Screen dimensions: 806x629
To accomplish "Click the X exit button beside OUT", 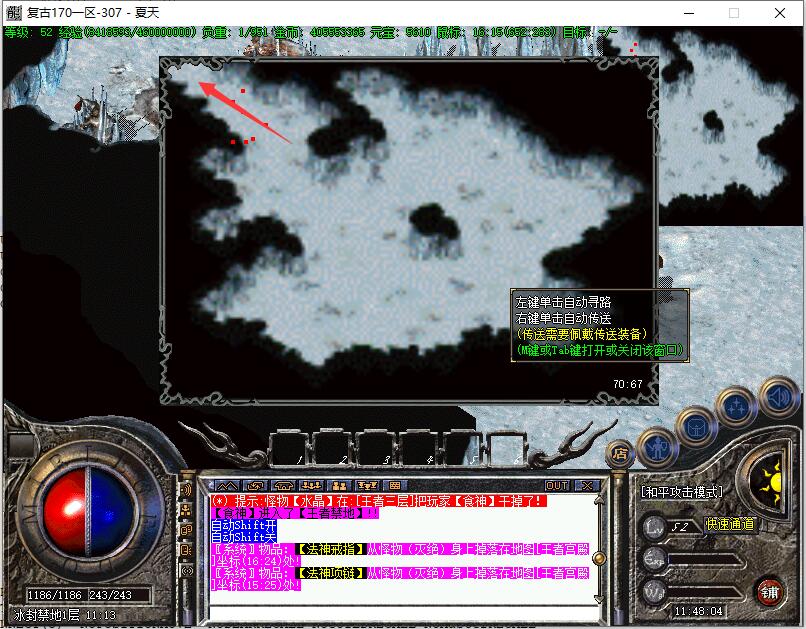I will [x=587, y=486].
